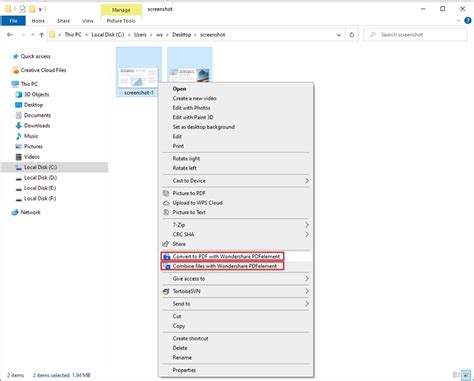This screenshot has width=474, height=381.
Task: Choose Set as desktop background
Action: click(204, 127)
